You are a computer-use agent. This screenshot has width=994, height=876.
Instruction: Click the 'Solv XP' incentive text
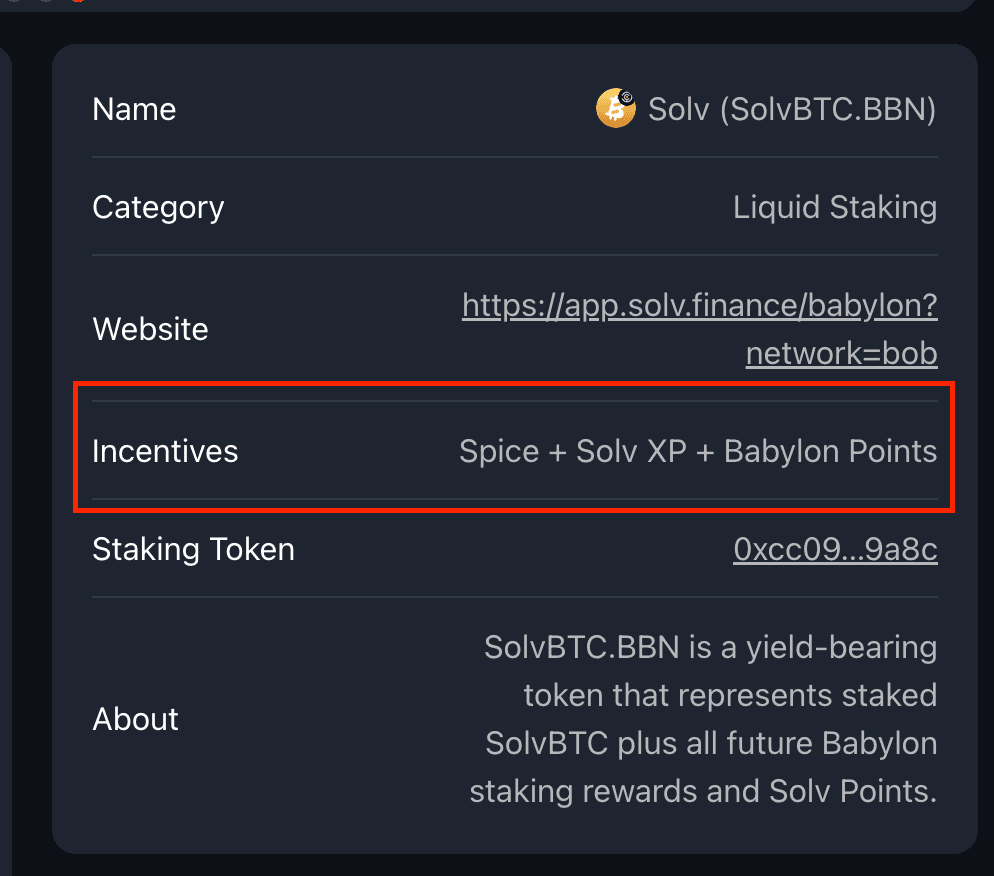tap(631, 451)
